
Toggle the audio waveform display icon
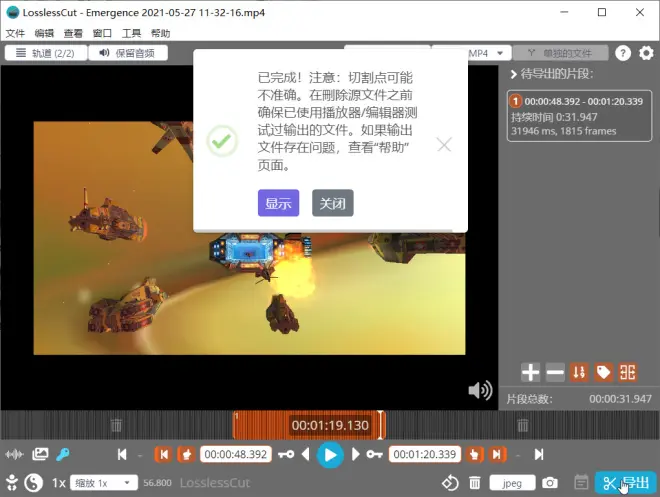(x=14, y=454)
